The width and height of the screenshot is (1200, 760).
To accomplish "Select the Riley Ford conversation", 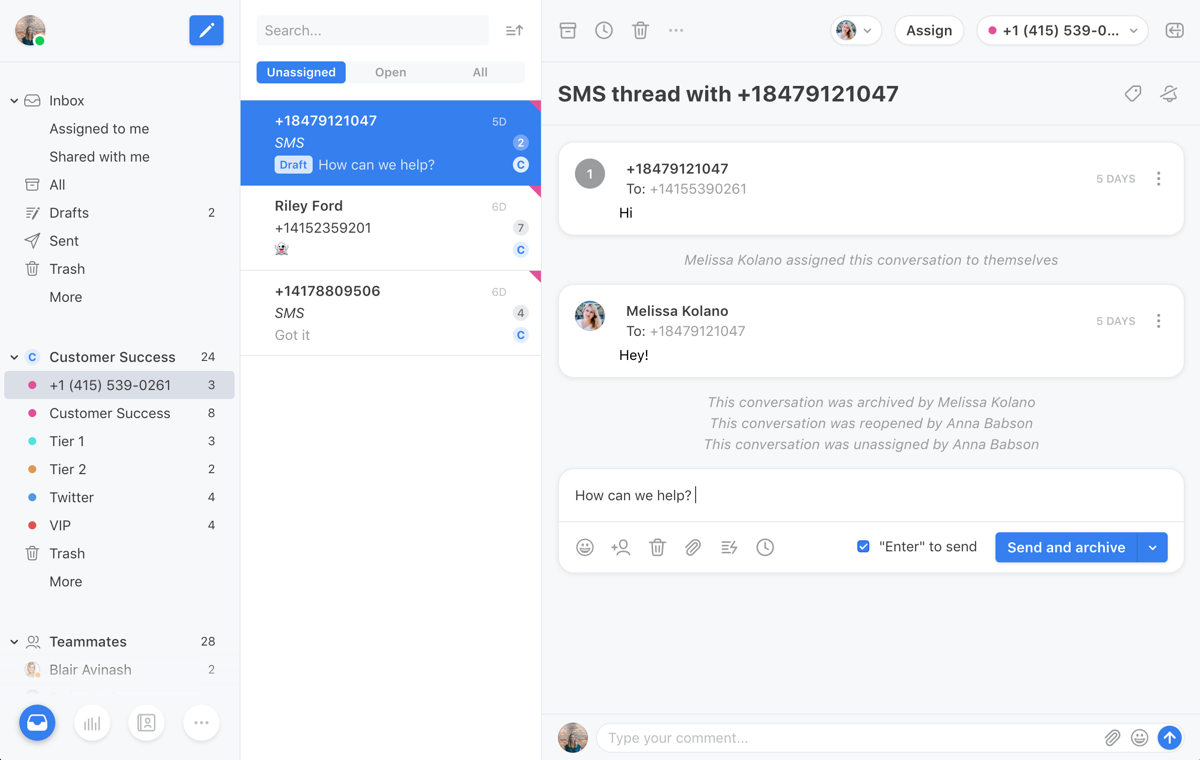I will pyautogui.click(x=390, y=228).
